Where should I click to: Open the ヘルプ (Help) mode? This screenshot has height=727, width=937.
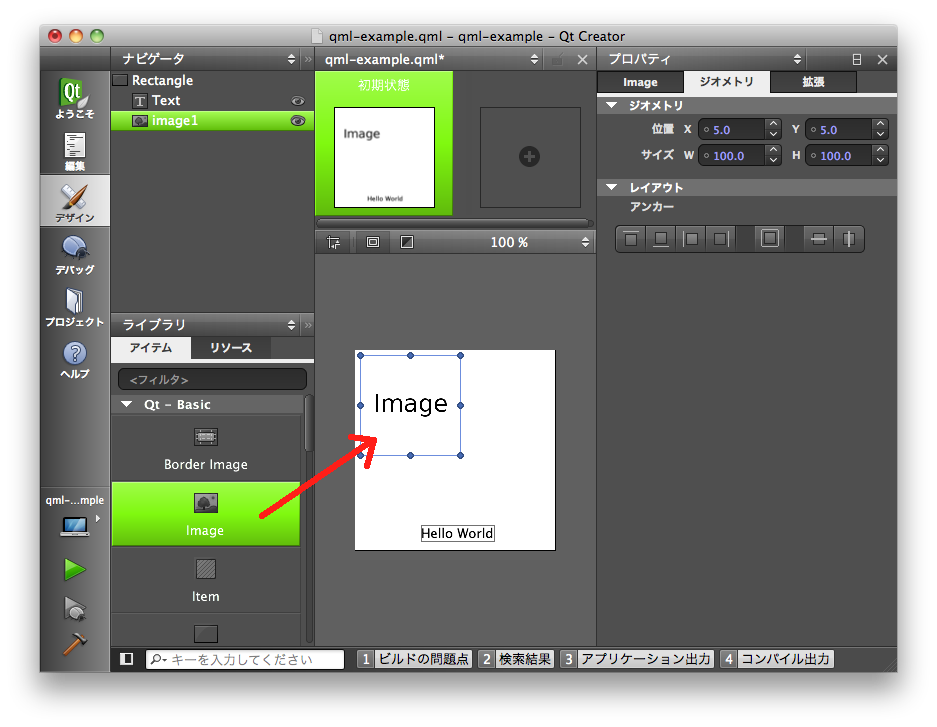click(75, 359)
